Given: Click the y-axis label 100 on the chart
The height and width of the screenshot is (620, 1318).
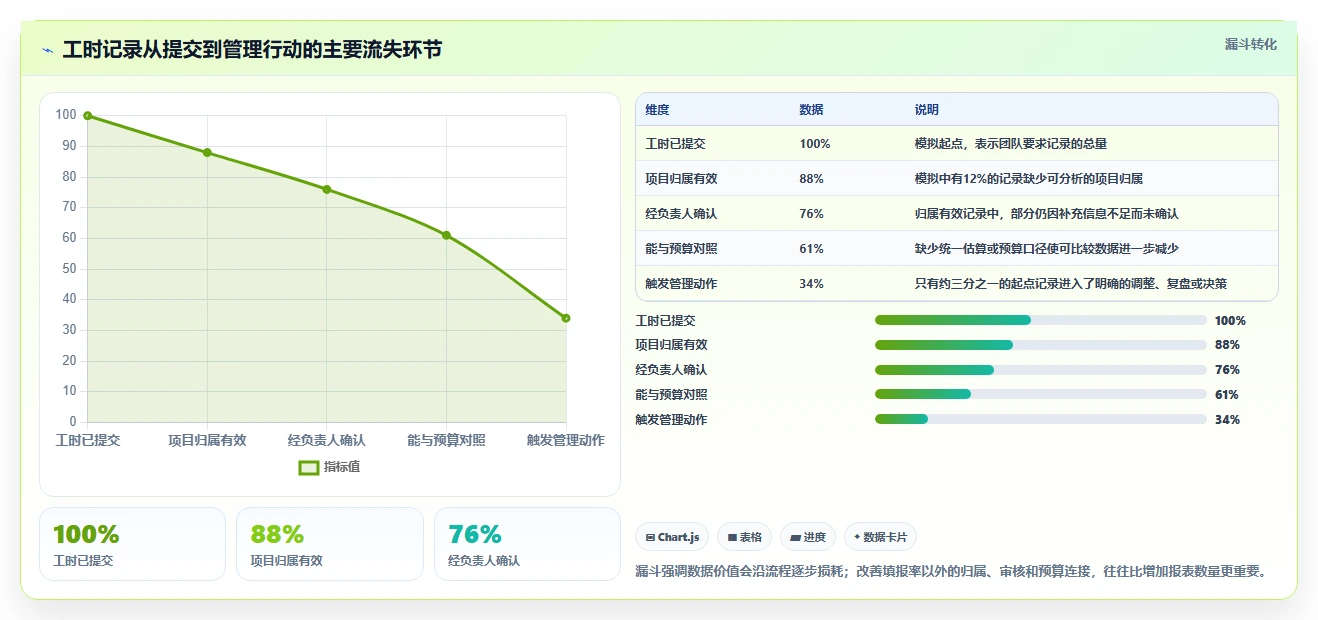Looking at the screenshot, I should coord(66,115).
